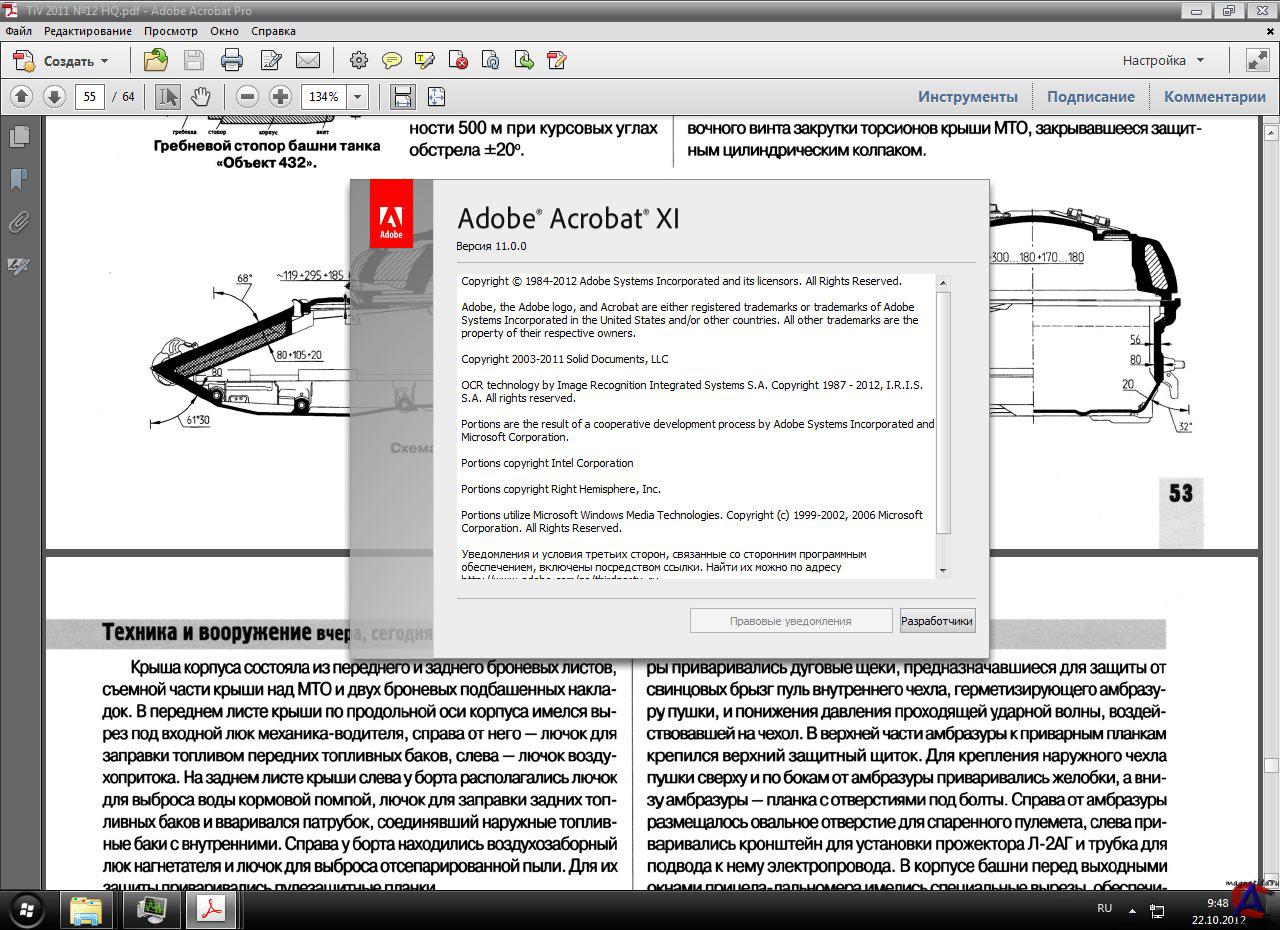Click the Разработчики button
The width and height of the screenshot is (1280, 930).
937,621
